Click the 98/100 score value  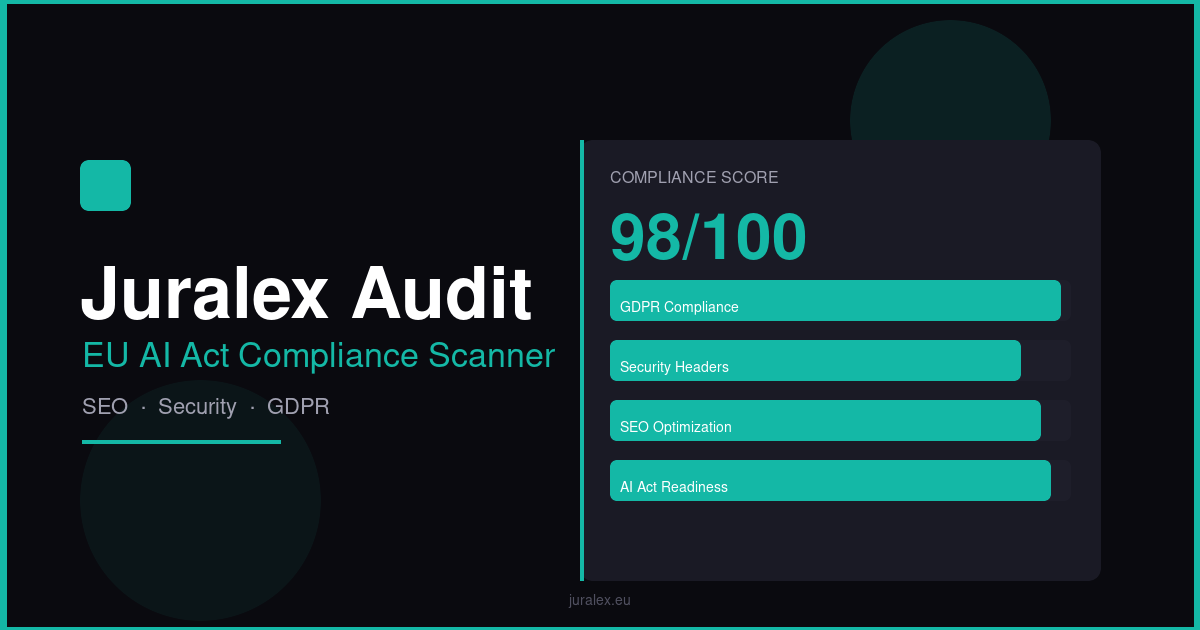pos(708,238)
